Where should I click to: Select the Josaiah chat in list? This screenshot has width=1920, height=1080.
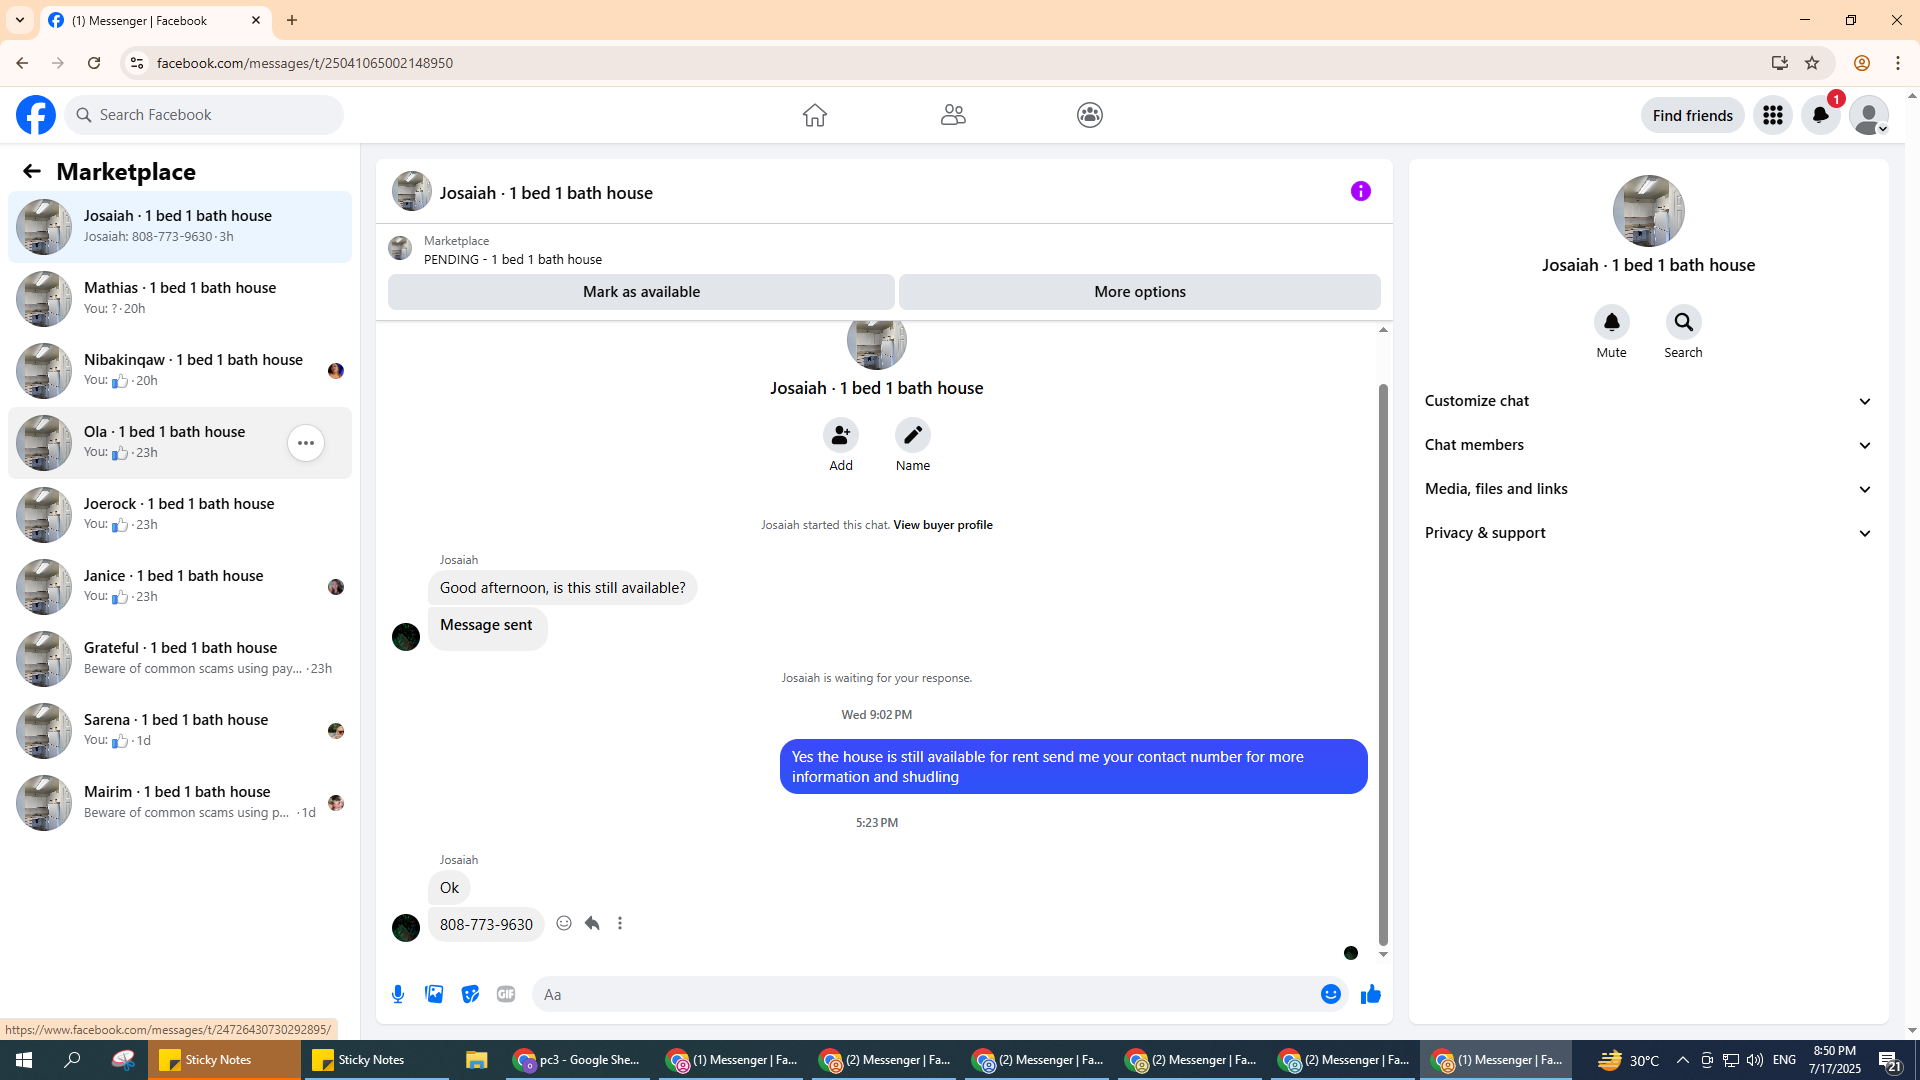pos(180,227)
